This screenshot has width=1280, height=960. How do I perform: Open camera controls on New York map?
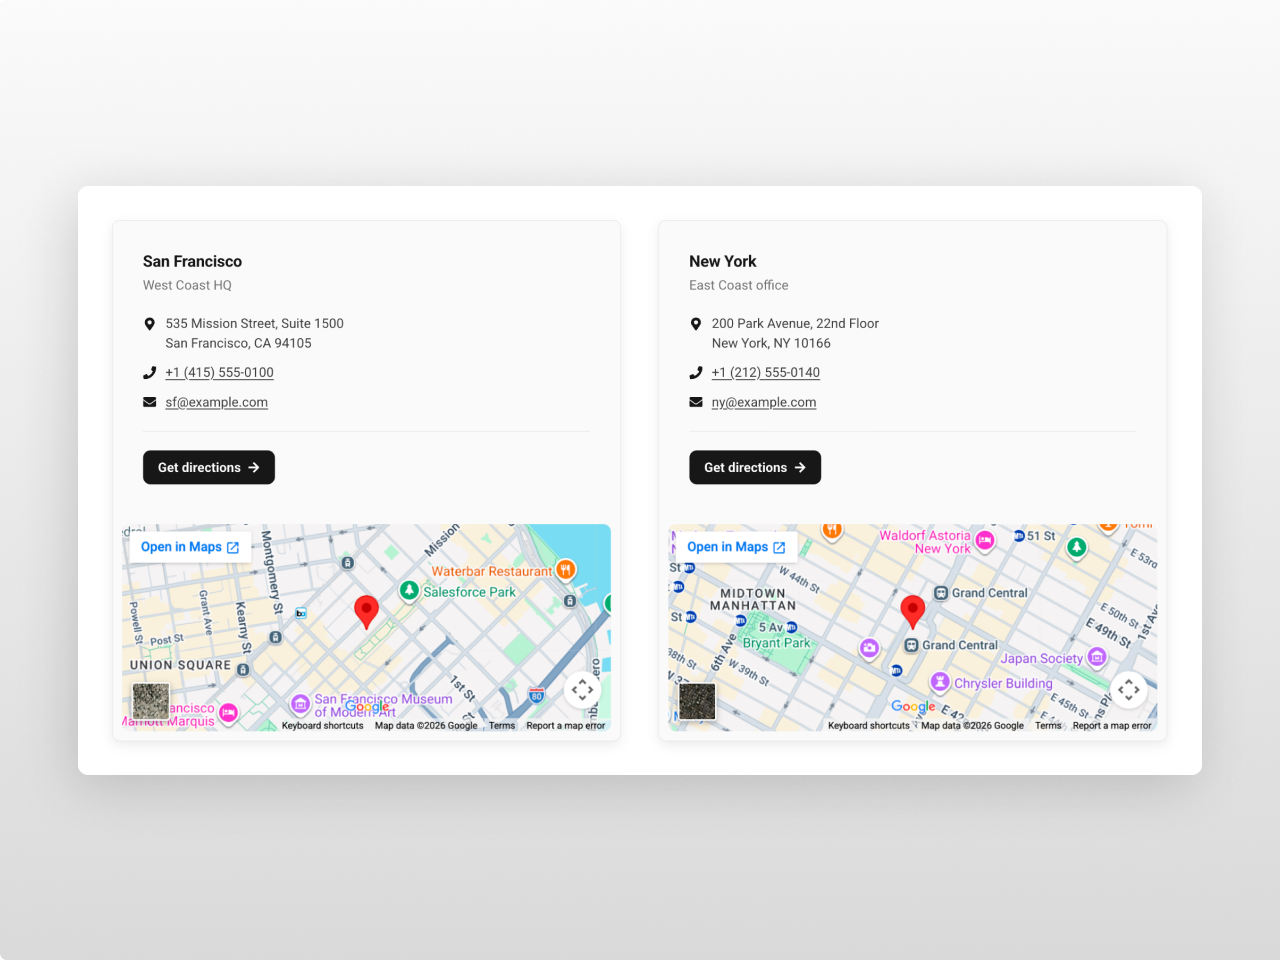(1129, 689)
